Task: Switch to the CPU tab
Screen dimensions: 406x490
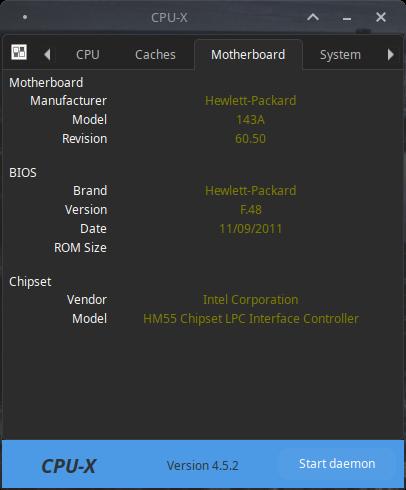Action: coord(88,55)
